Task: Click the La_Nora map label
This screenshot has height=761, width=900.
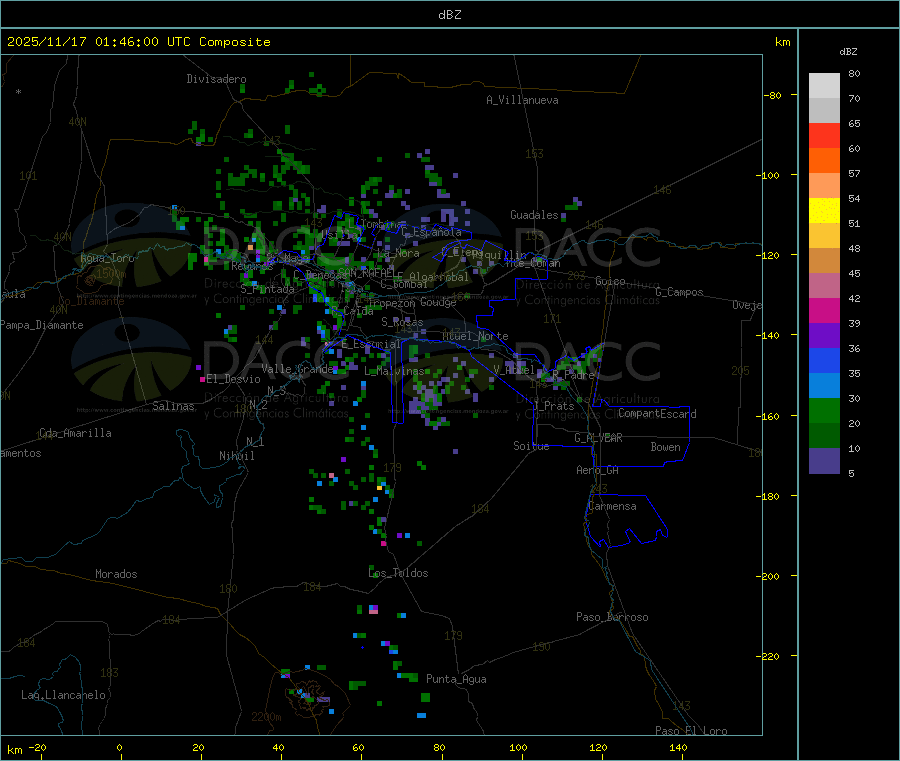Action: click(x=398, y=253)
